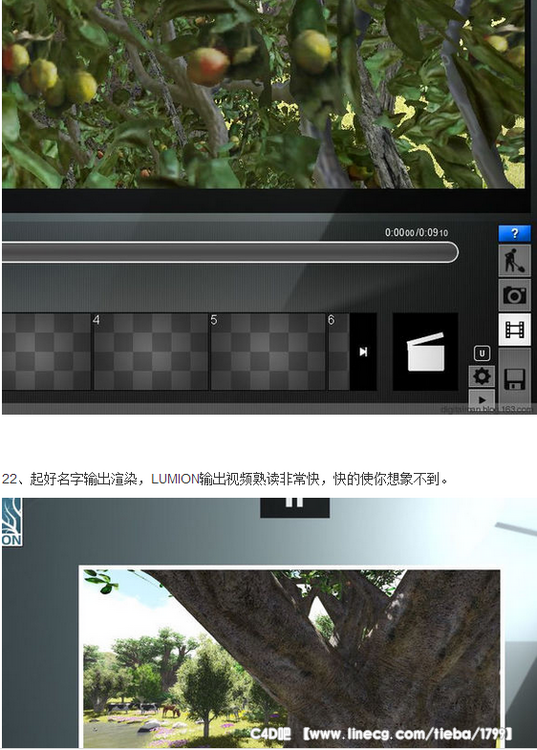Screen dimensions: 537x750
Task: Skip to next clips arrow button
Action: tap(363, 352)
